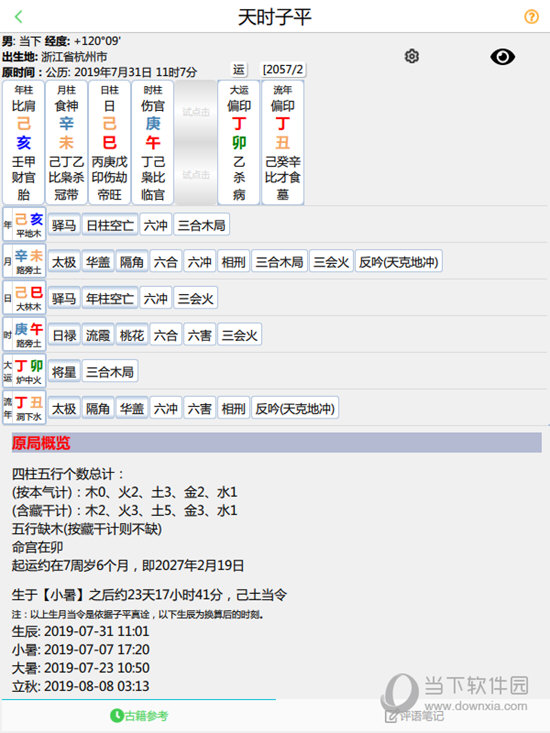Click 丁卯 炉中火 大运 row label

pyautogui.click(x=24, y=371)
